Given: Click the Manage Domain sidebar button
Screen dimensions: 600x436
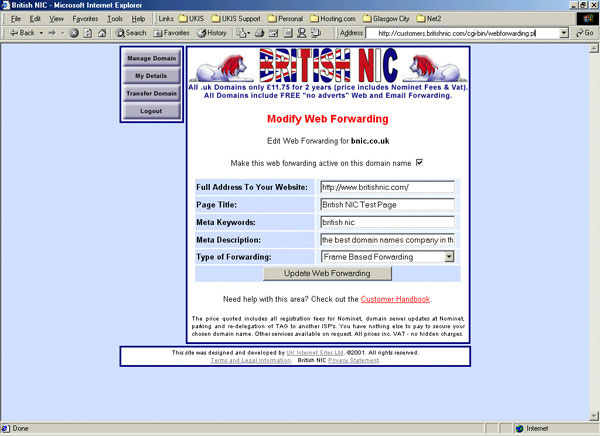Looking at the screenshot, I should point(152,58).
